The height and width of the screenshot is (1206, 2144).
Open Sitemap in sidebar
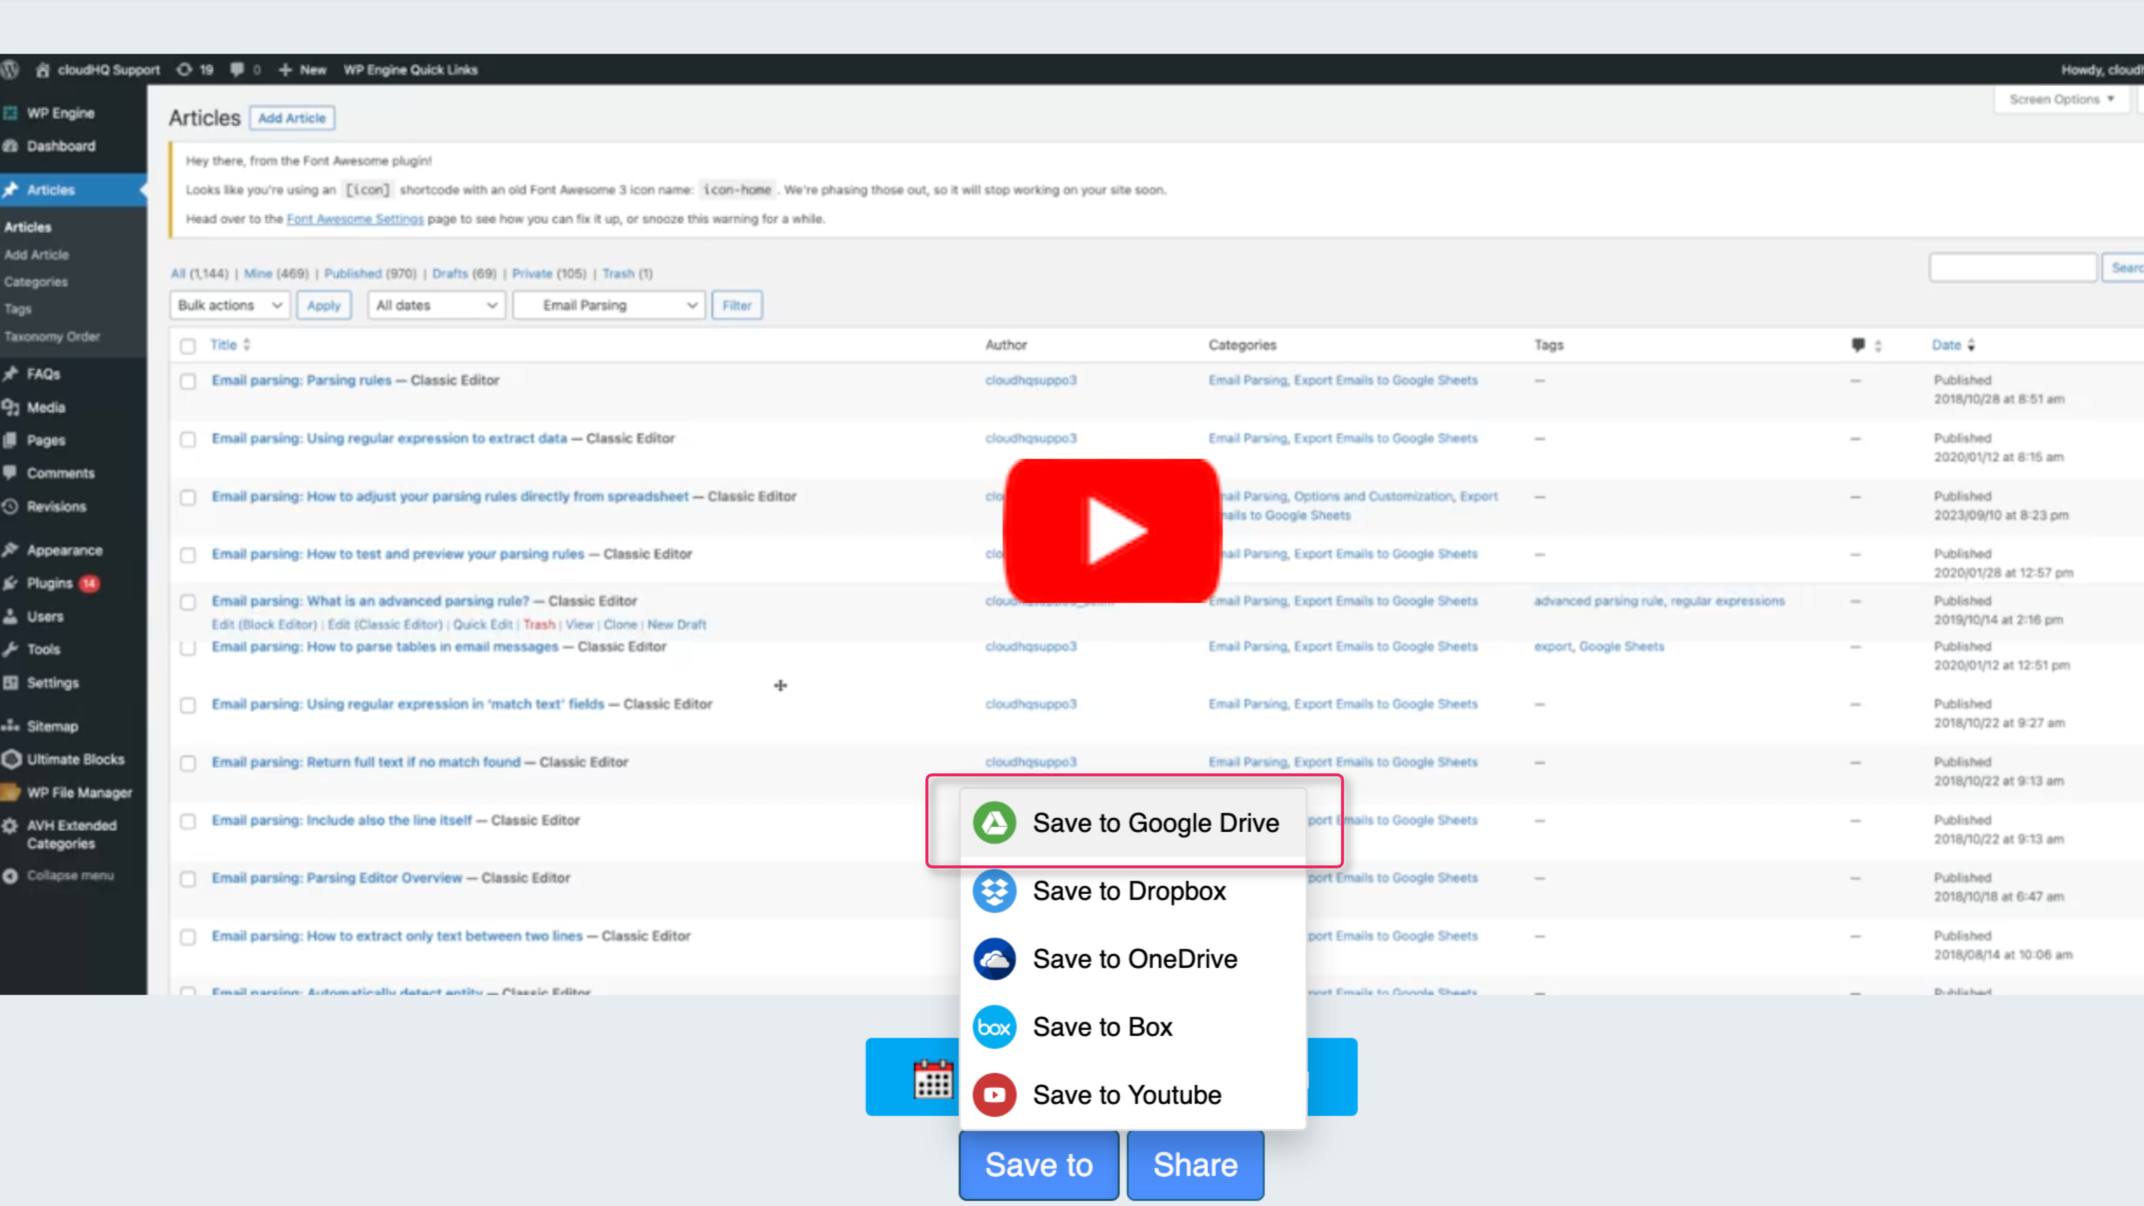[52, 726]
